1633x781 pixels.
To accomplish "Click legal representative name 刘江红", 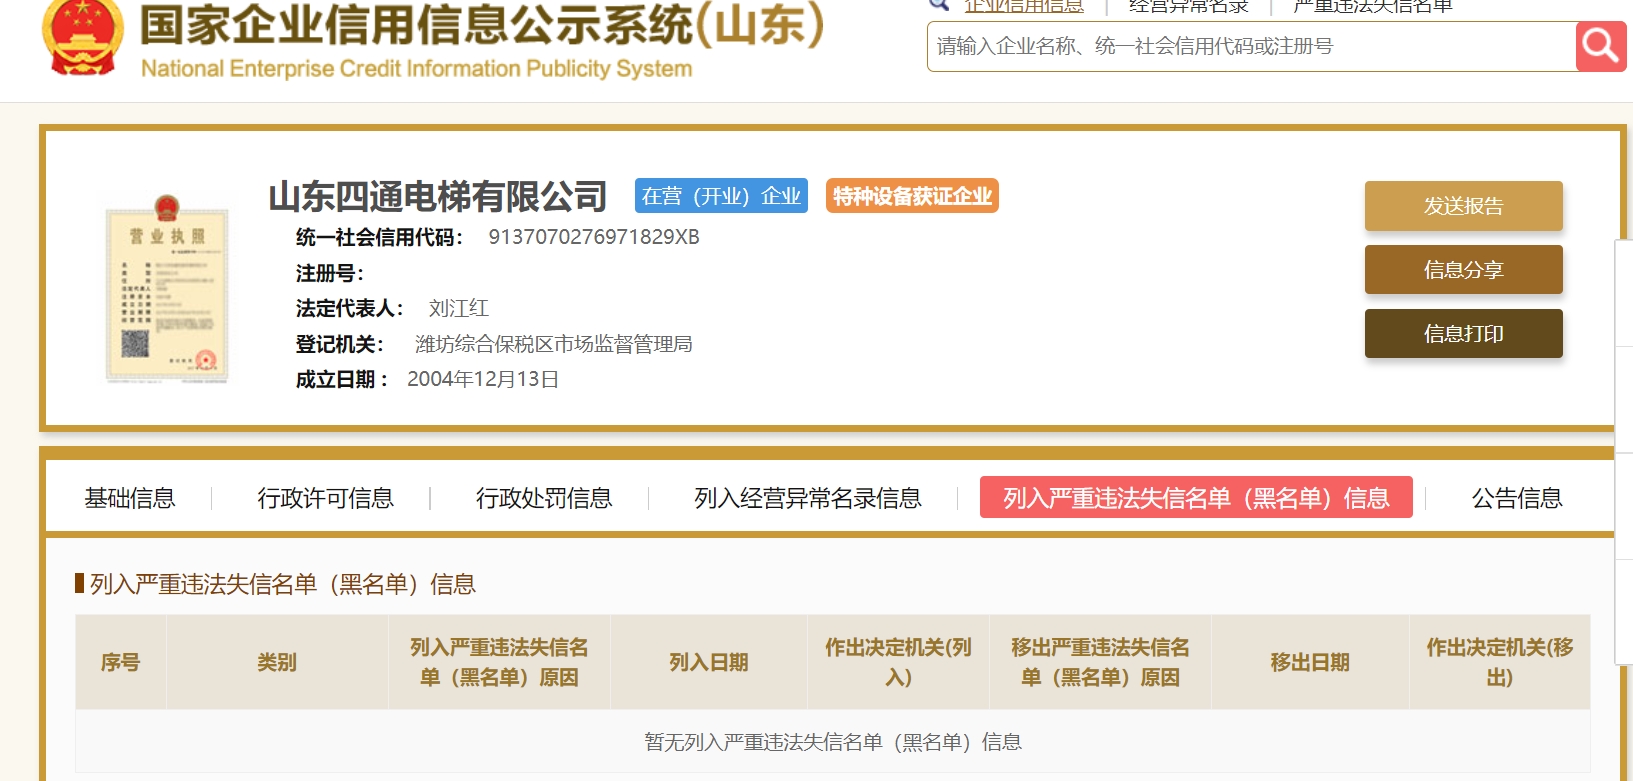I will (459, 308).
